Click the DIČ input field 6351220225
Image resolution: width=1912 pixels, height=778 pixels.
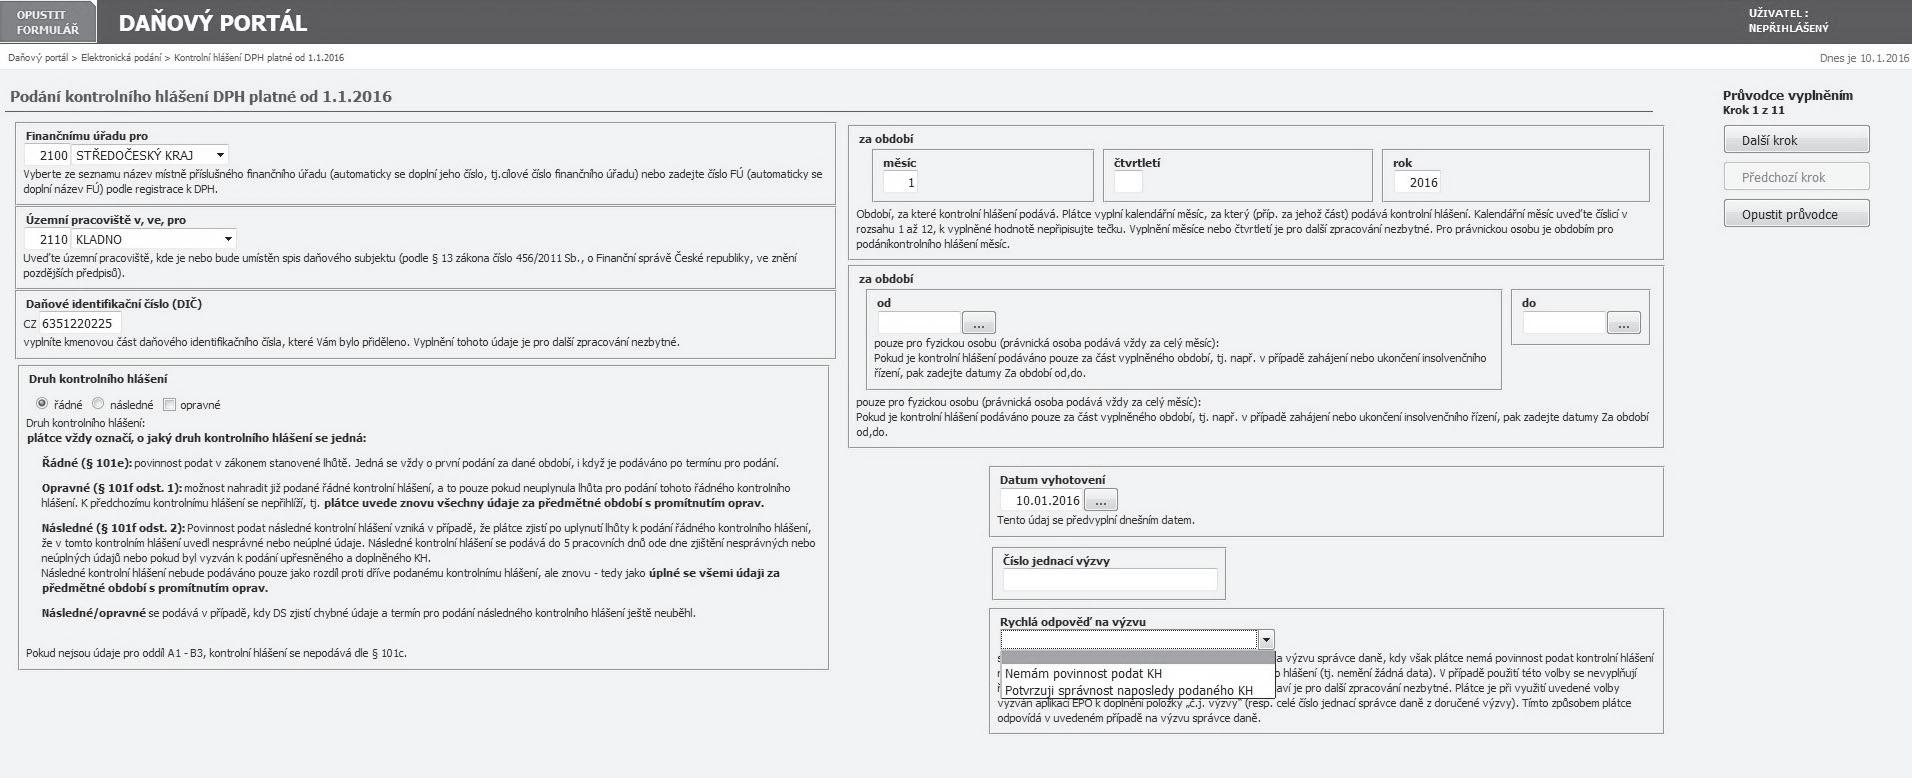tap(80, 323)
